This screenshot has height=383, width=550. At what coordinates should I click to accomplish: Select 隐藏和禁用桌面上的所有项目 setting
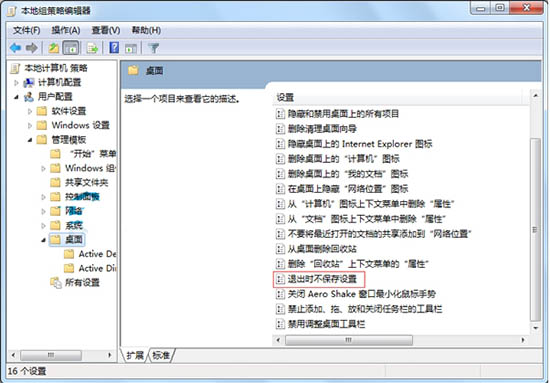click(x=343, y=114)
